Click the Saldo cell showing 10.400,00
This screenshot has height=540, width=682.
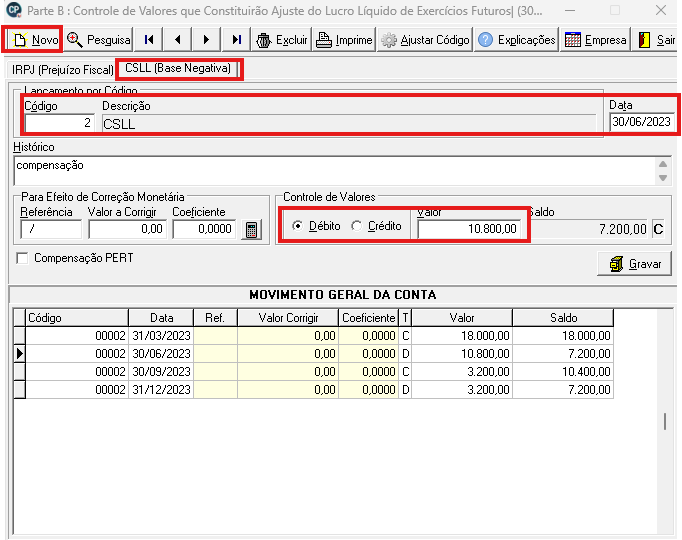pyautogui.click(x=563, y=372)
